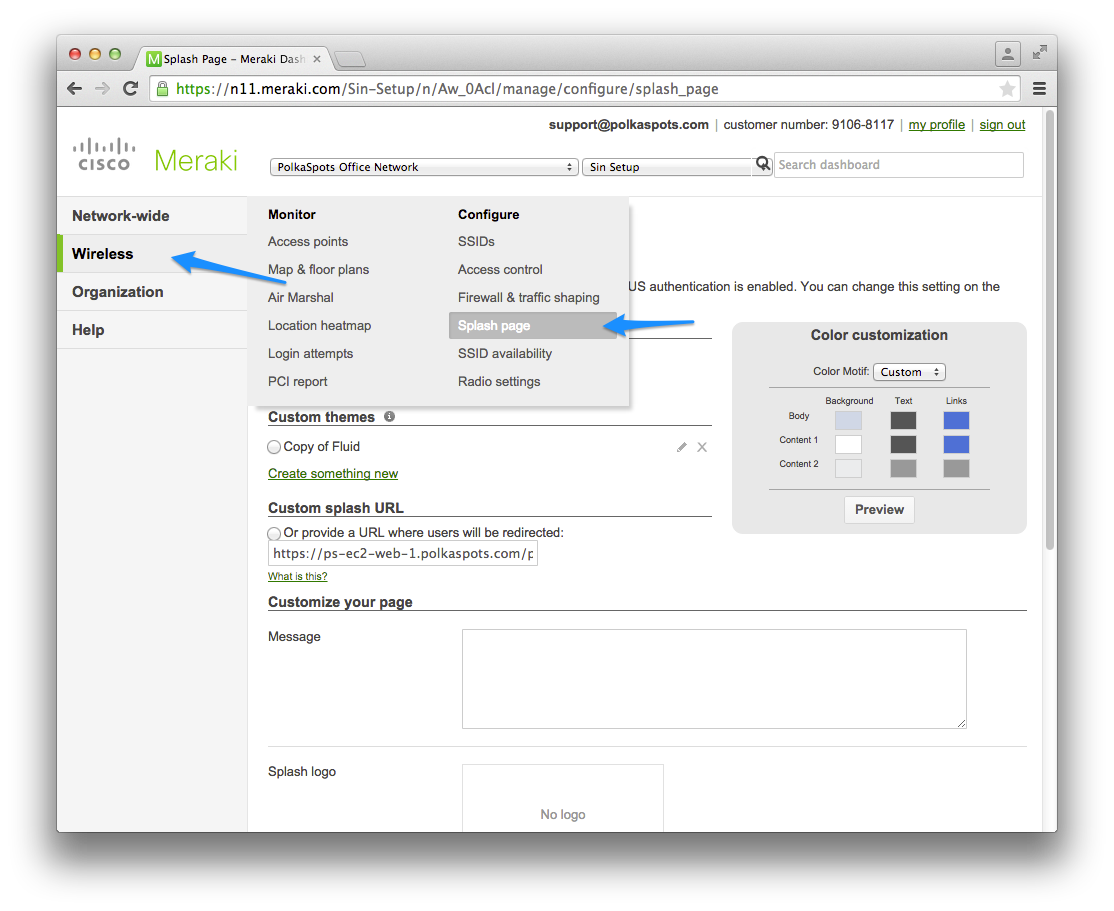Viewport: 1114px width, 911px height.
Task: Pick the Content 1 background swatch
Action: 848,445
